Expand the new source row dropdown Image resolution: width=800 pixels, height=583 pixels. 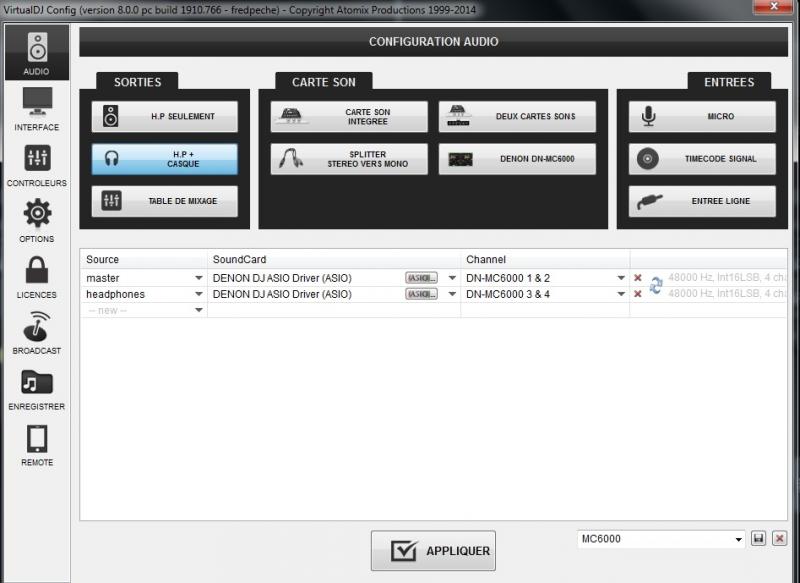(198, 310)
